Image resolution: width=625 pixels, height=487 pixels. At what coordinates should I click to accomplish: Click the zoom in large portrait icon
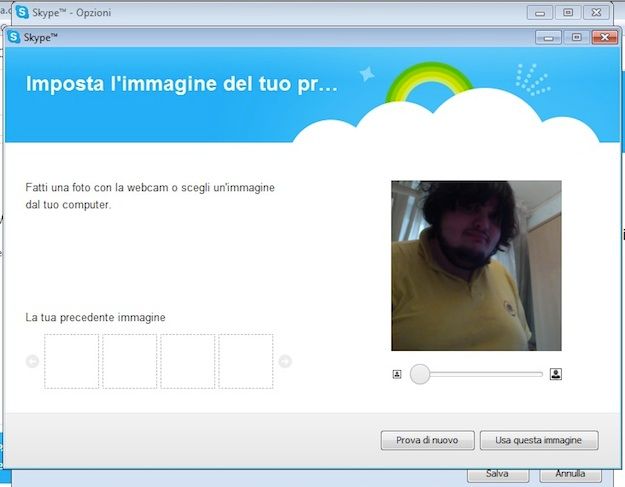coord(556,374)
